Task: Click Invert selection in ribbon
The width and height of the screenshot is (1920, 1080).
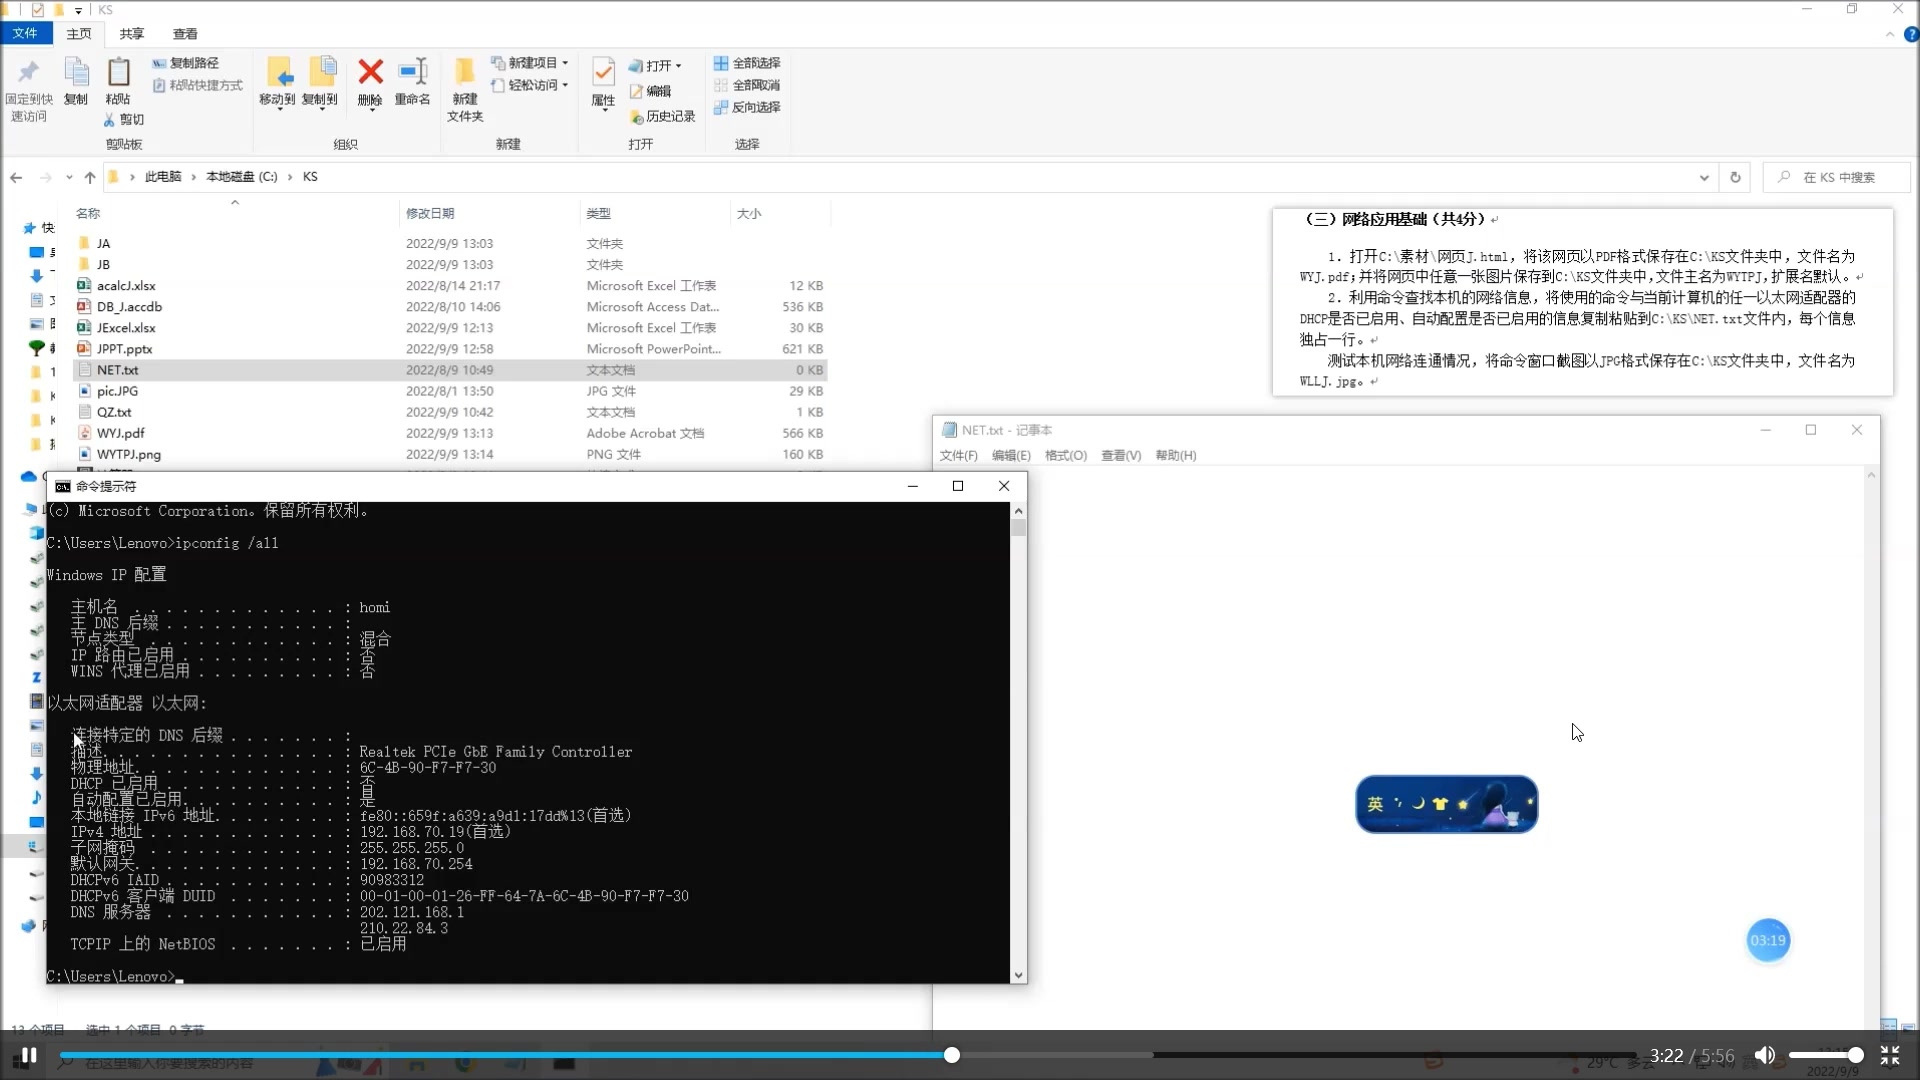Action: point(747,107)
